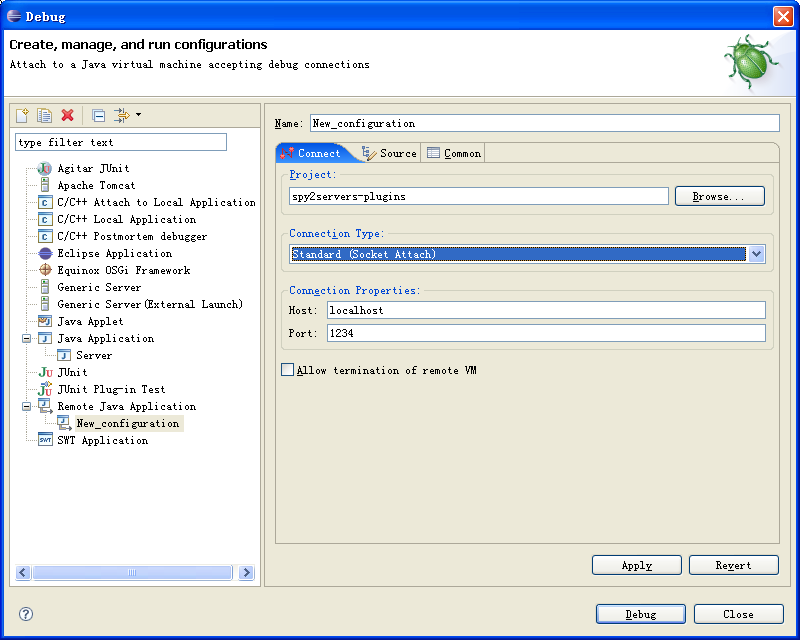This screenshot has width=800, height=640.
Task: Select the C/C++ Postmortem debugger label
Action: [x=132, y=236]
